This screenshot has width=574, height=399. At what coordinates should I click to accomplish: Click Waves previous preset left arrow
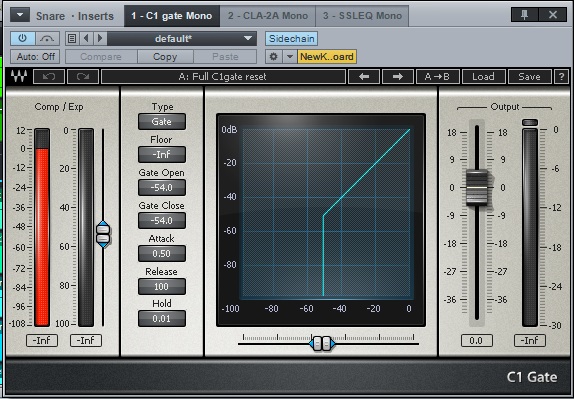click(364, 77)
